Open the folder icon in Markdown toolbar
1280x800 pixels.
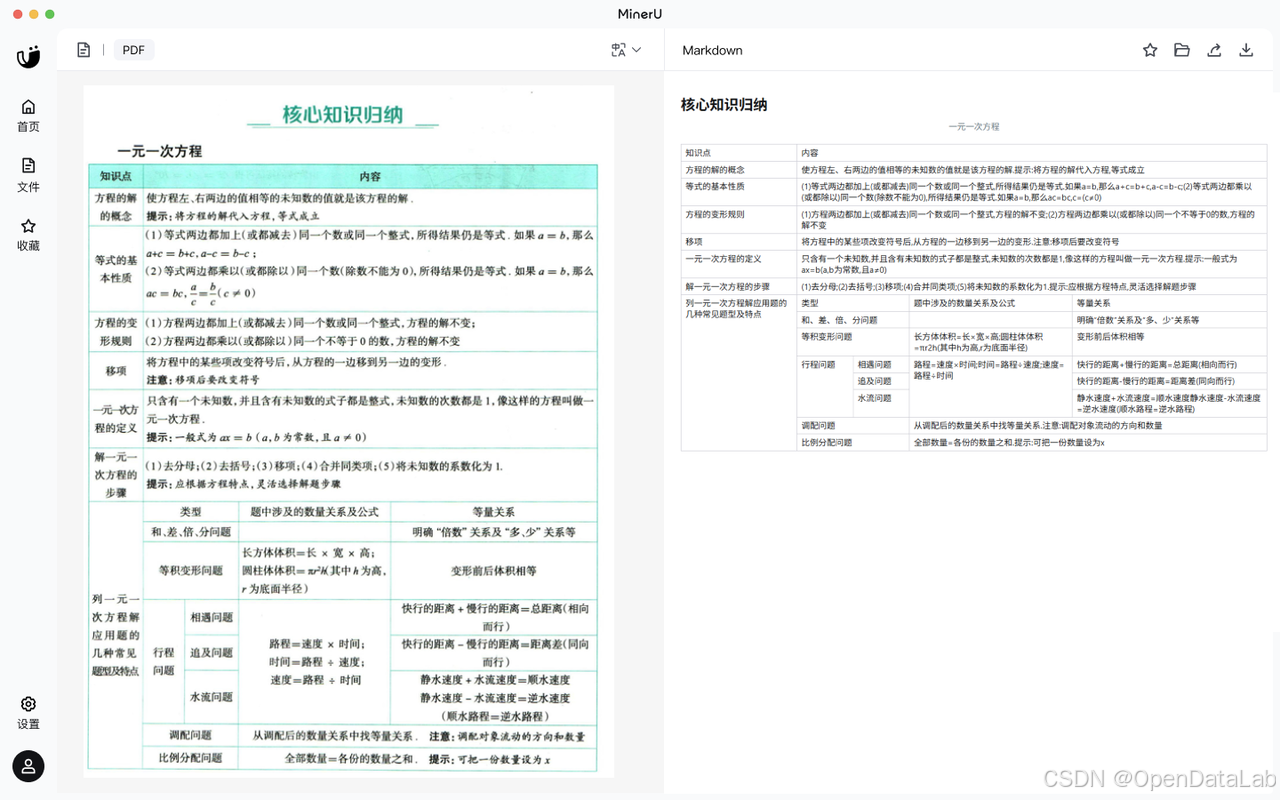click(1181, 49)
